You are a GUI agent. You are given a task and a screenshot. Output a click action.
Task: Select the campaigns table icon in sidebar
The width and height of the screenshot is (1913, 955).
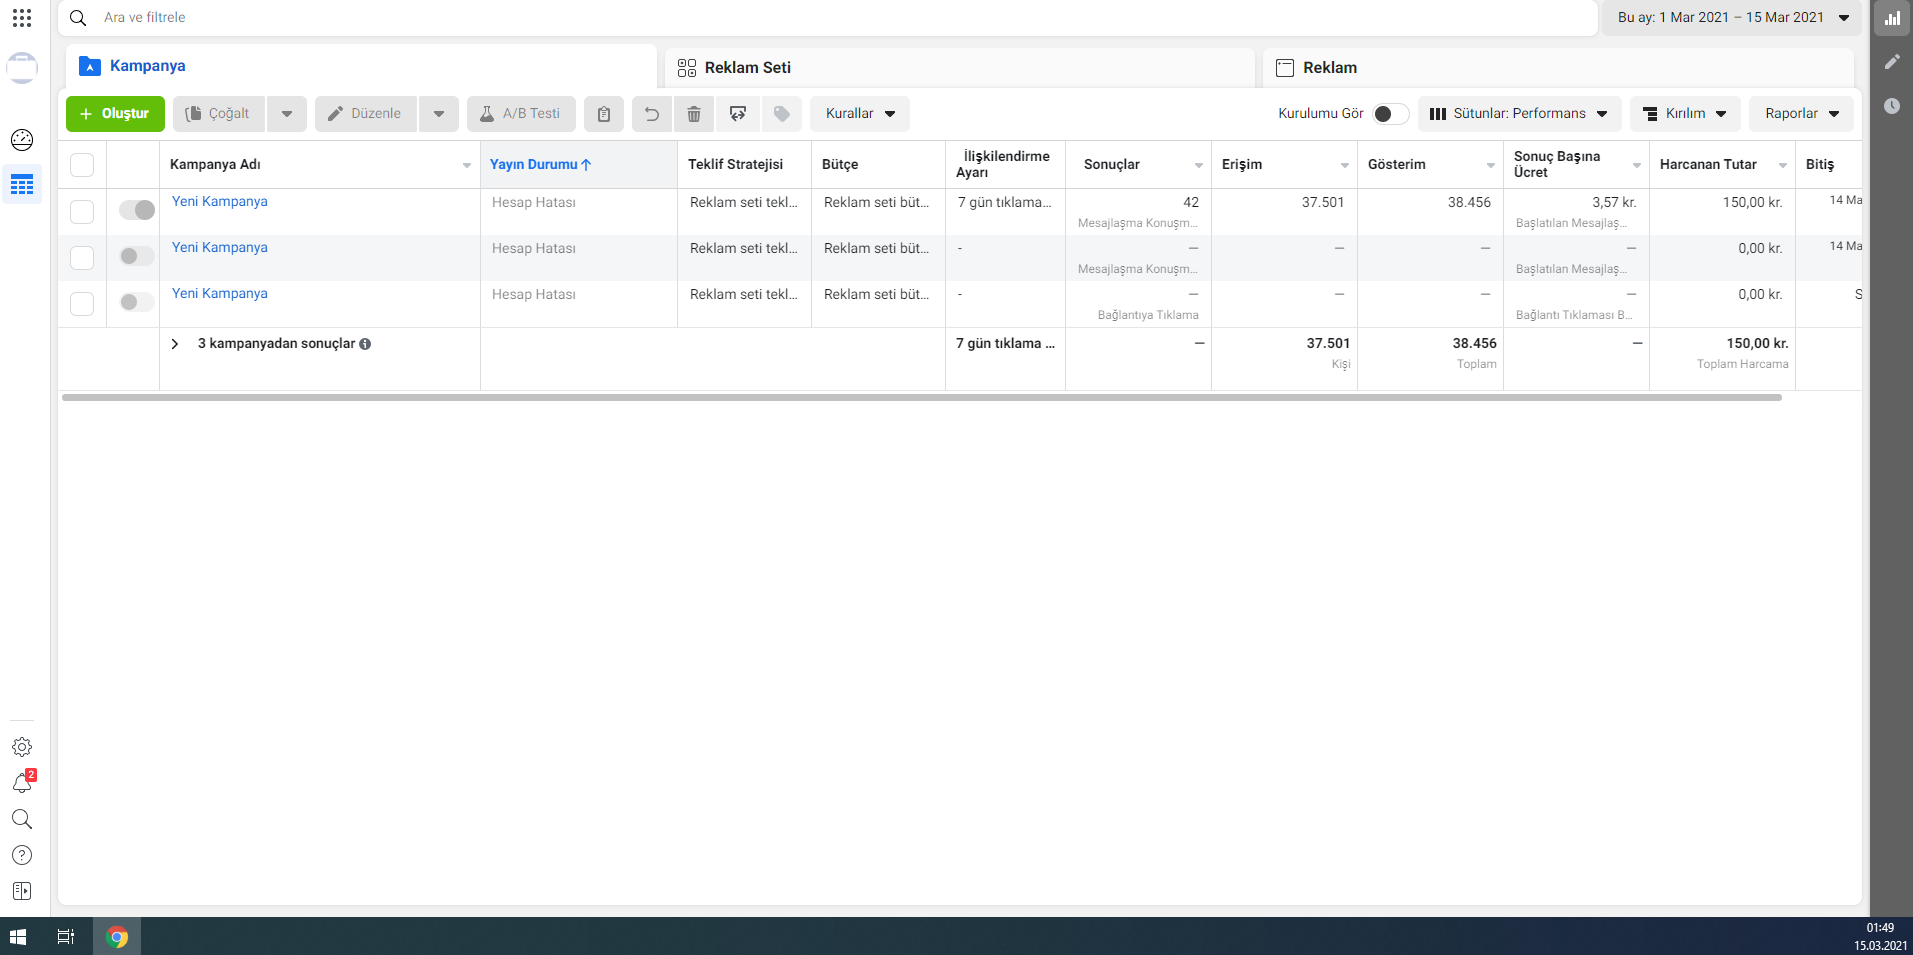tap(22, 185)
